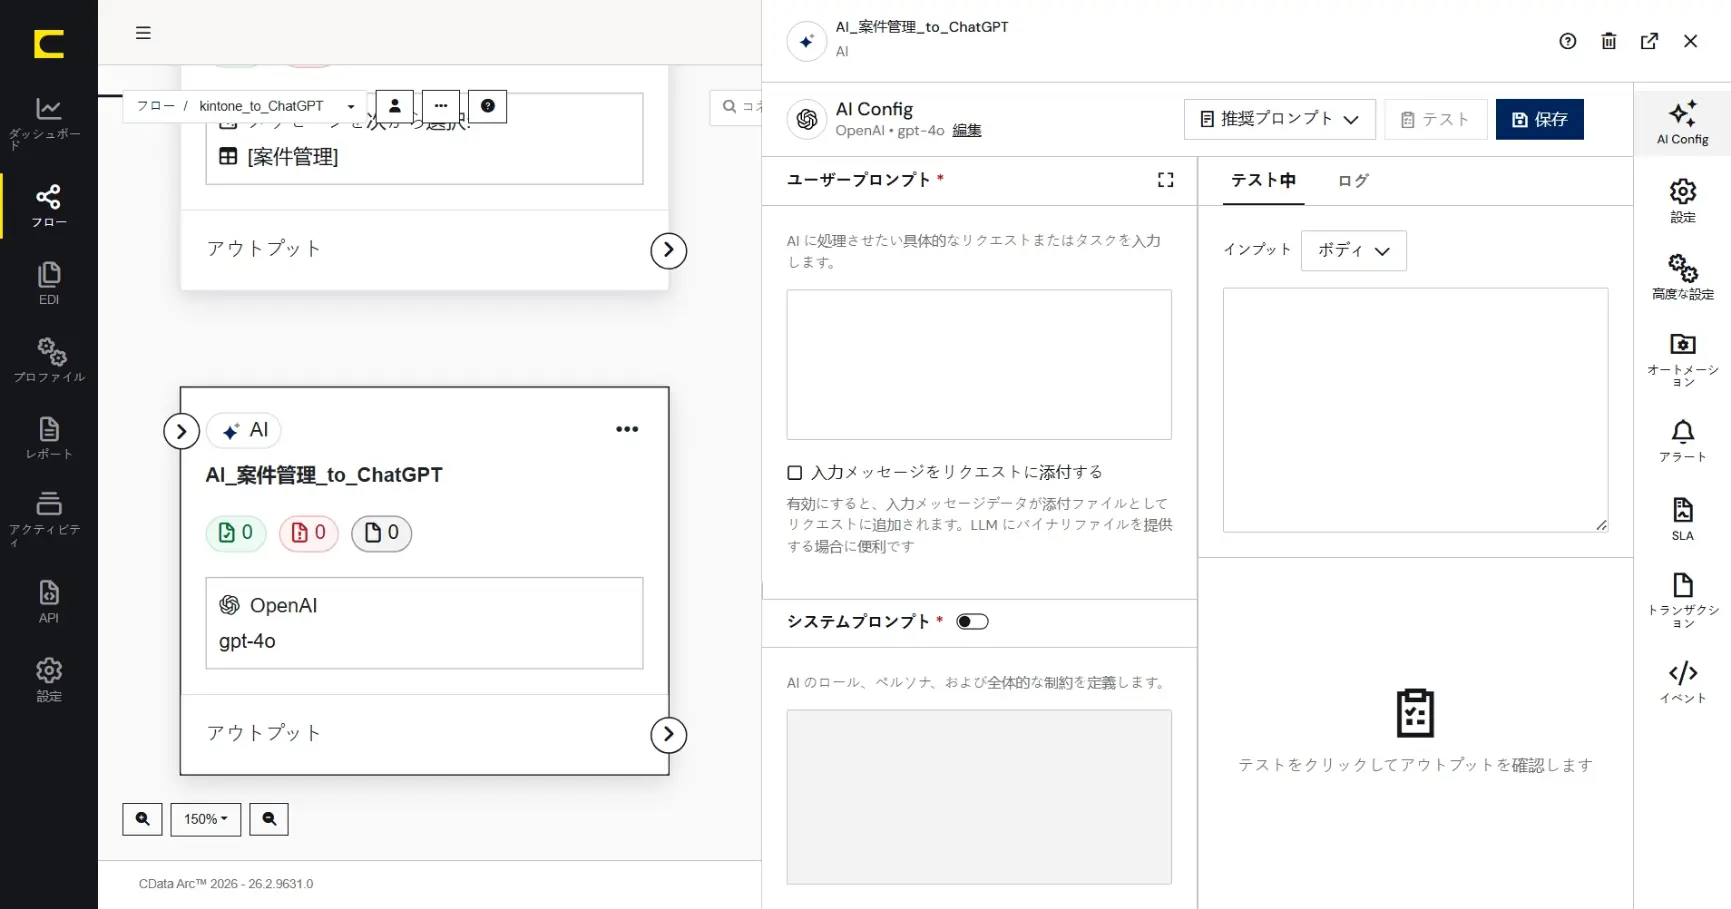
Task: Click AI_案件管理_to_ChatGPT connector title
Action: (x=324, y=475)
